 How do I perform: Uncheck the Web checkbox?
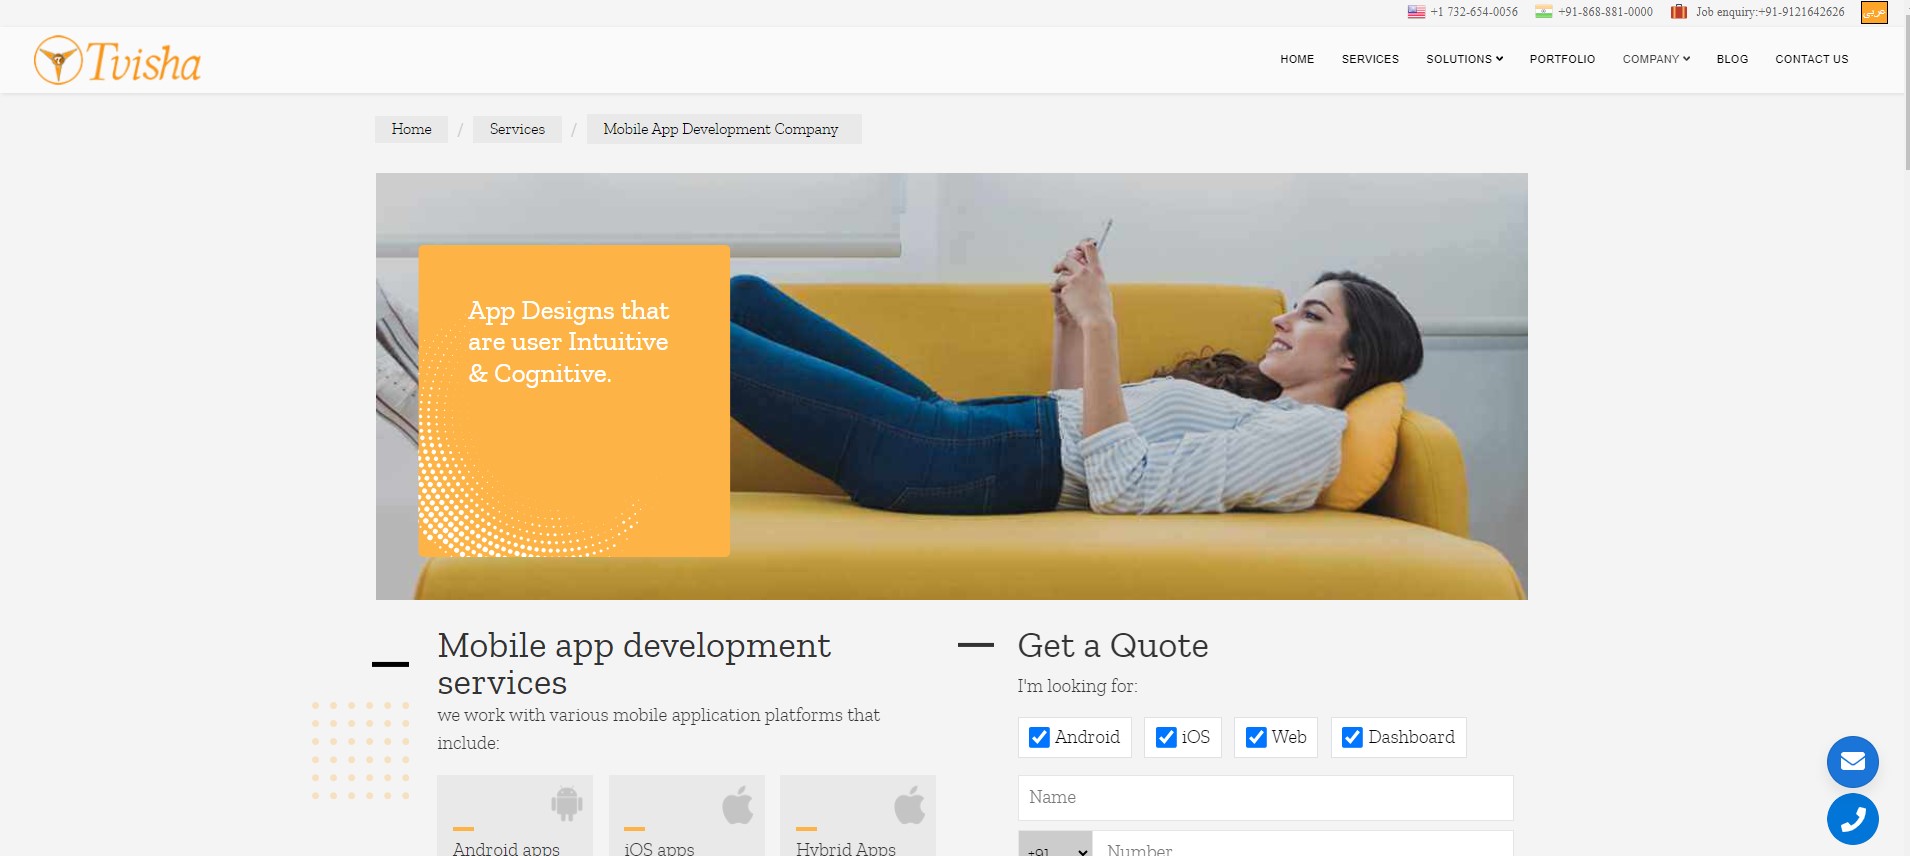[x=1256, y=737]
